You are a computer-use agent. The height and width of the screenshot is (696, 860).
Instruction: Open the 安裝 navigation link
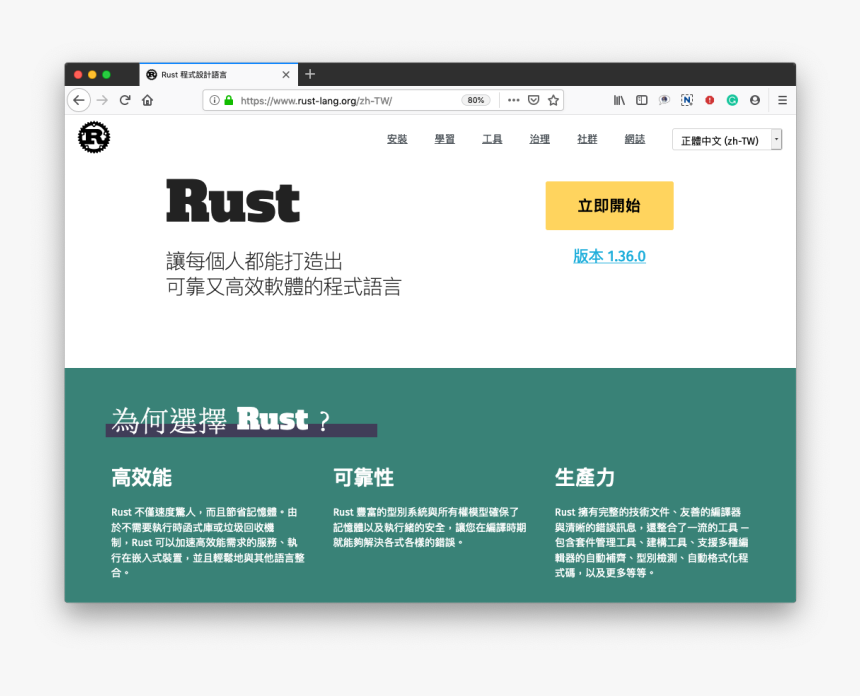[x=397, y=139]
